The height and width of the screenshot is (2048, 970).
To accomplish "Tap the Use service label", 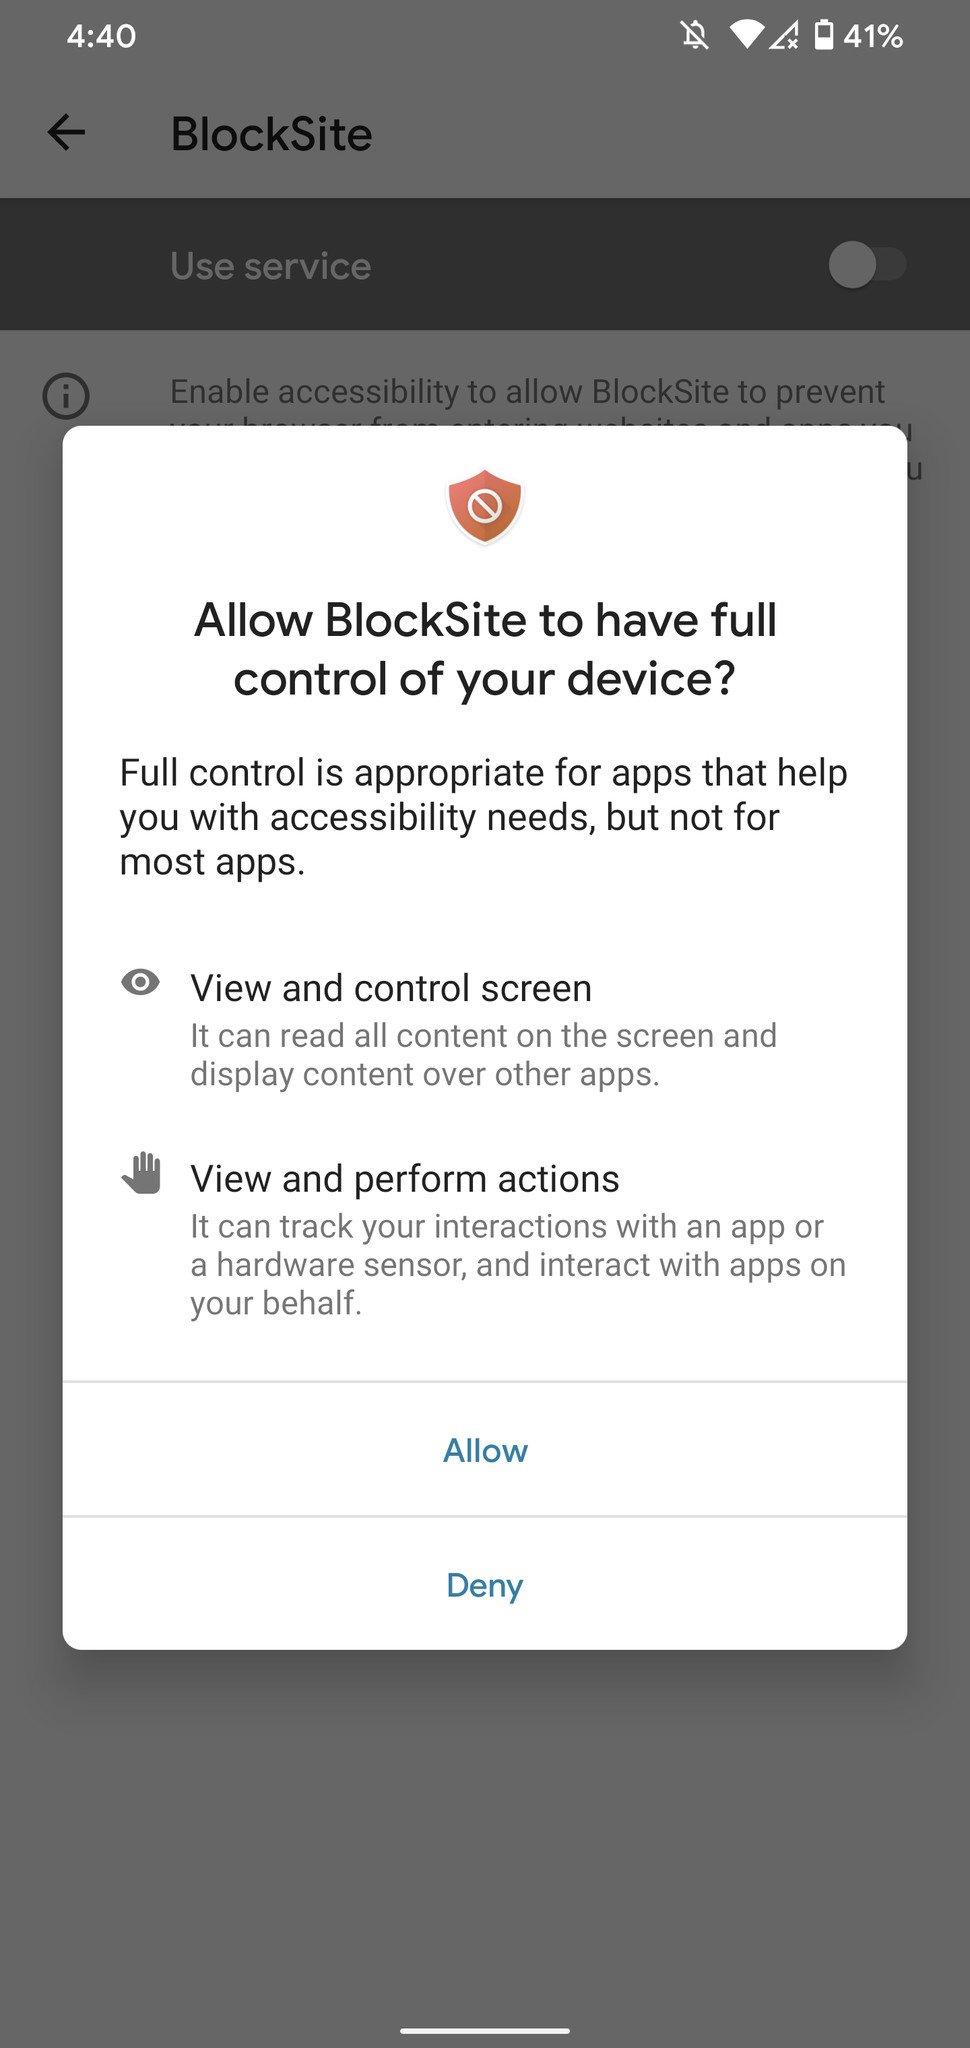I will (x=270, y=266).
